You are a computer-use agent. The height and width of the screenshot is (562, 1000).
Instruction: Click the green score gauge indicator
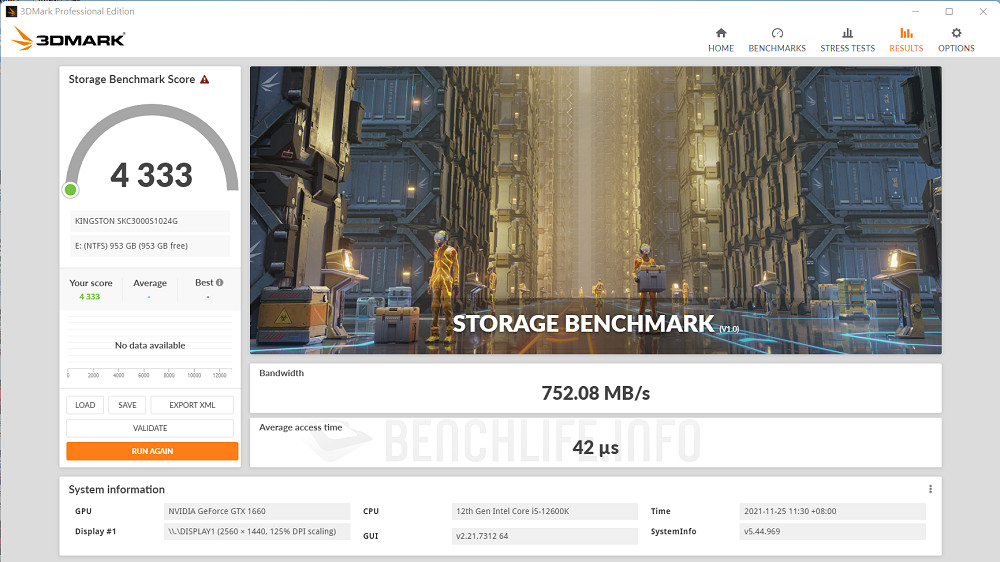tap(71, 189)
